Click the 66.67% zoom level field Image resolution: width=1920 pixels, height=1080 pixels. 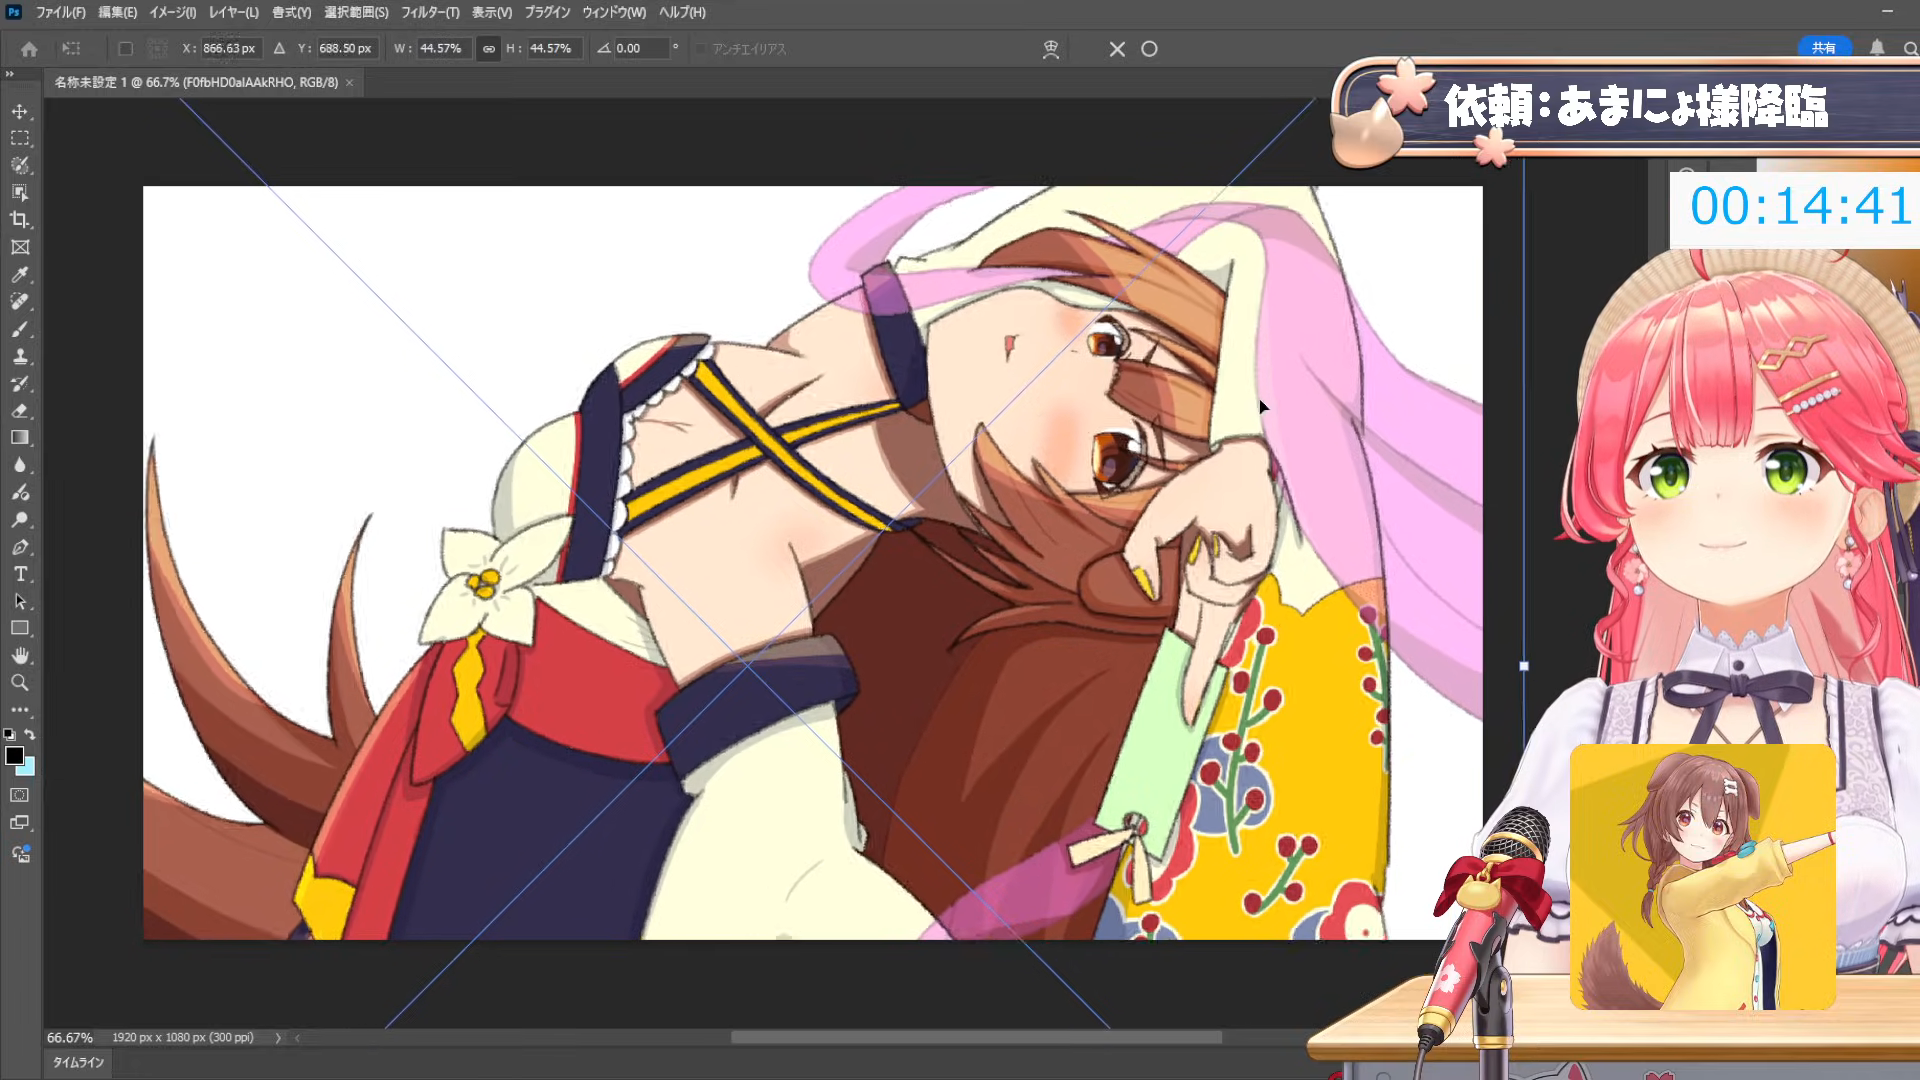tap(70, 1038)
